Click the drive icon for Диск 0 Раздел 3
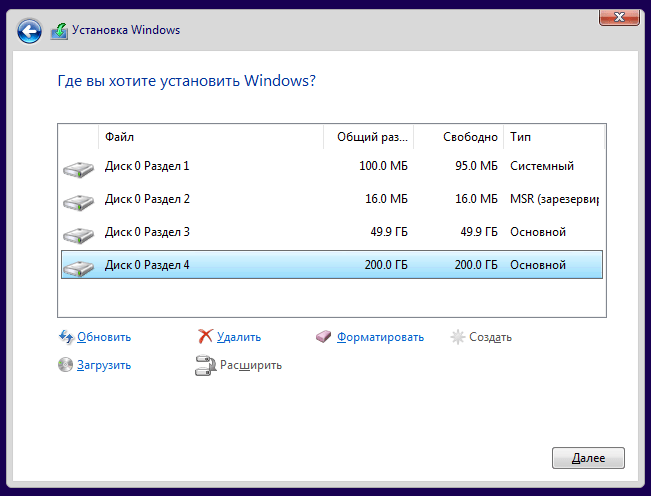This screenshot has height=496, width=651. (78, 236)
